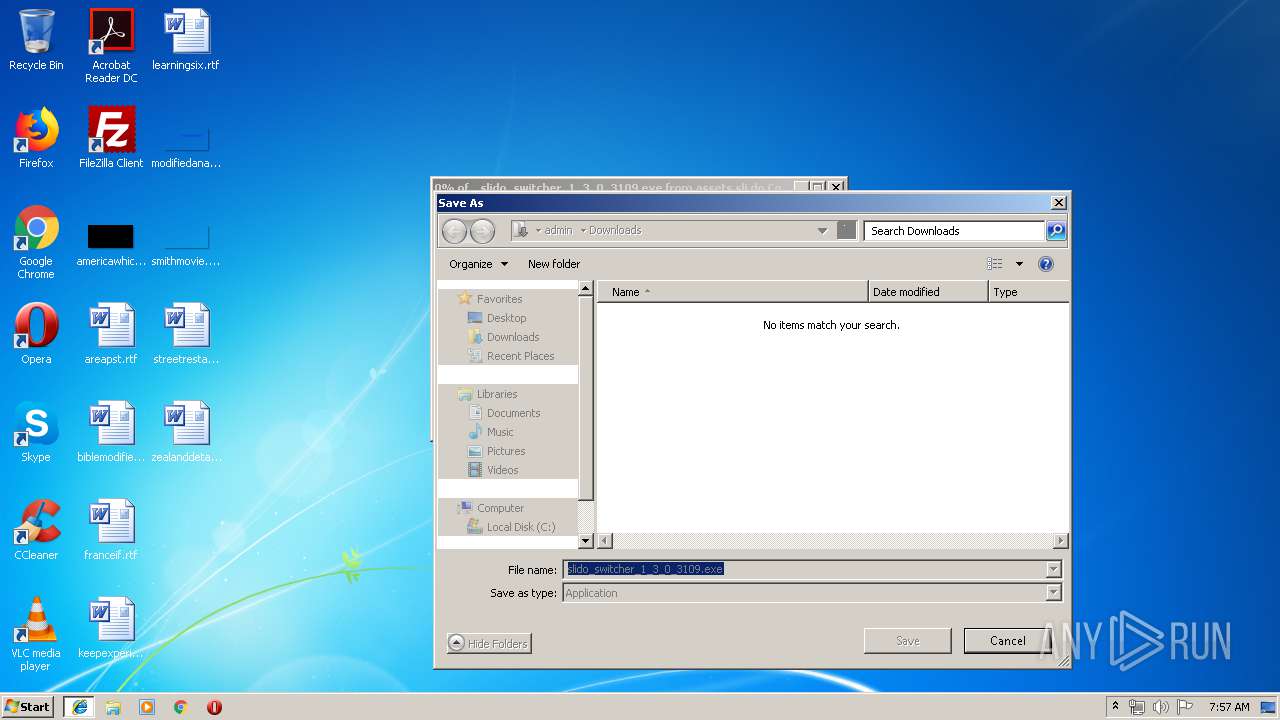The width and height of the screenshot is (1280, 720).
Task: Launch CCleaner from the desktop
Action: pos(36,530)
